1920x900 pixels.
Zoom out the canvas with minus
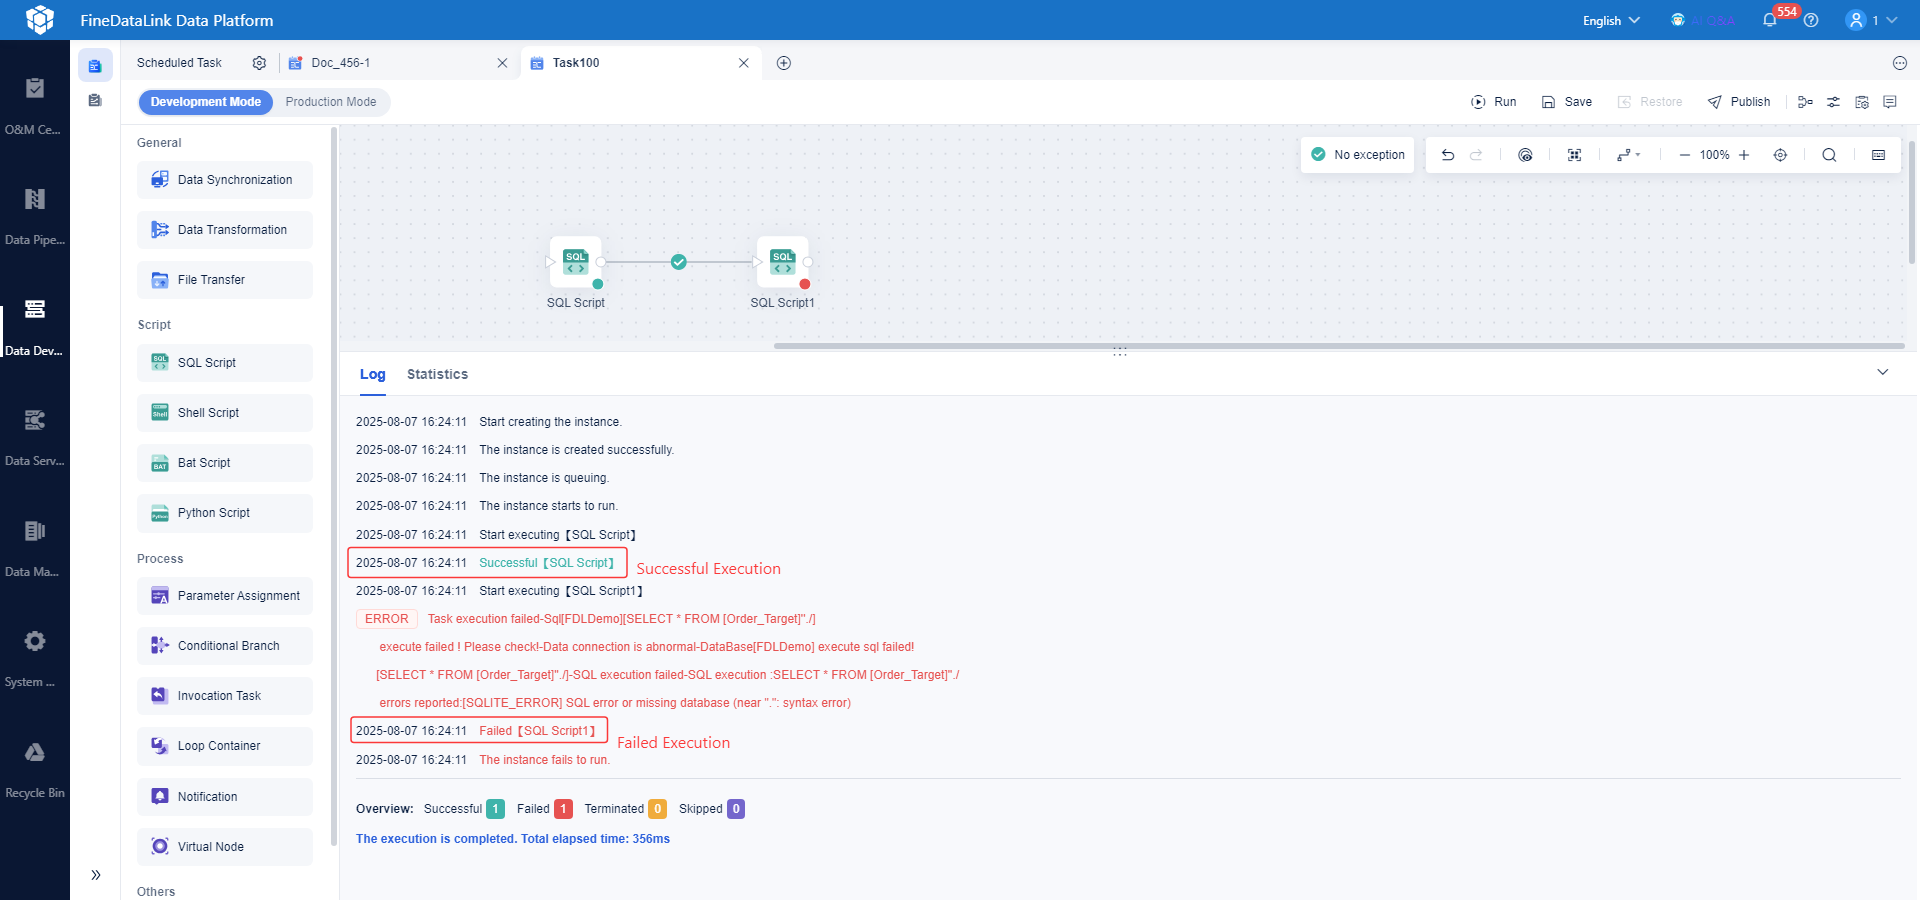coord(1685,155)
